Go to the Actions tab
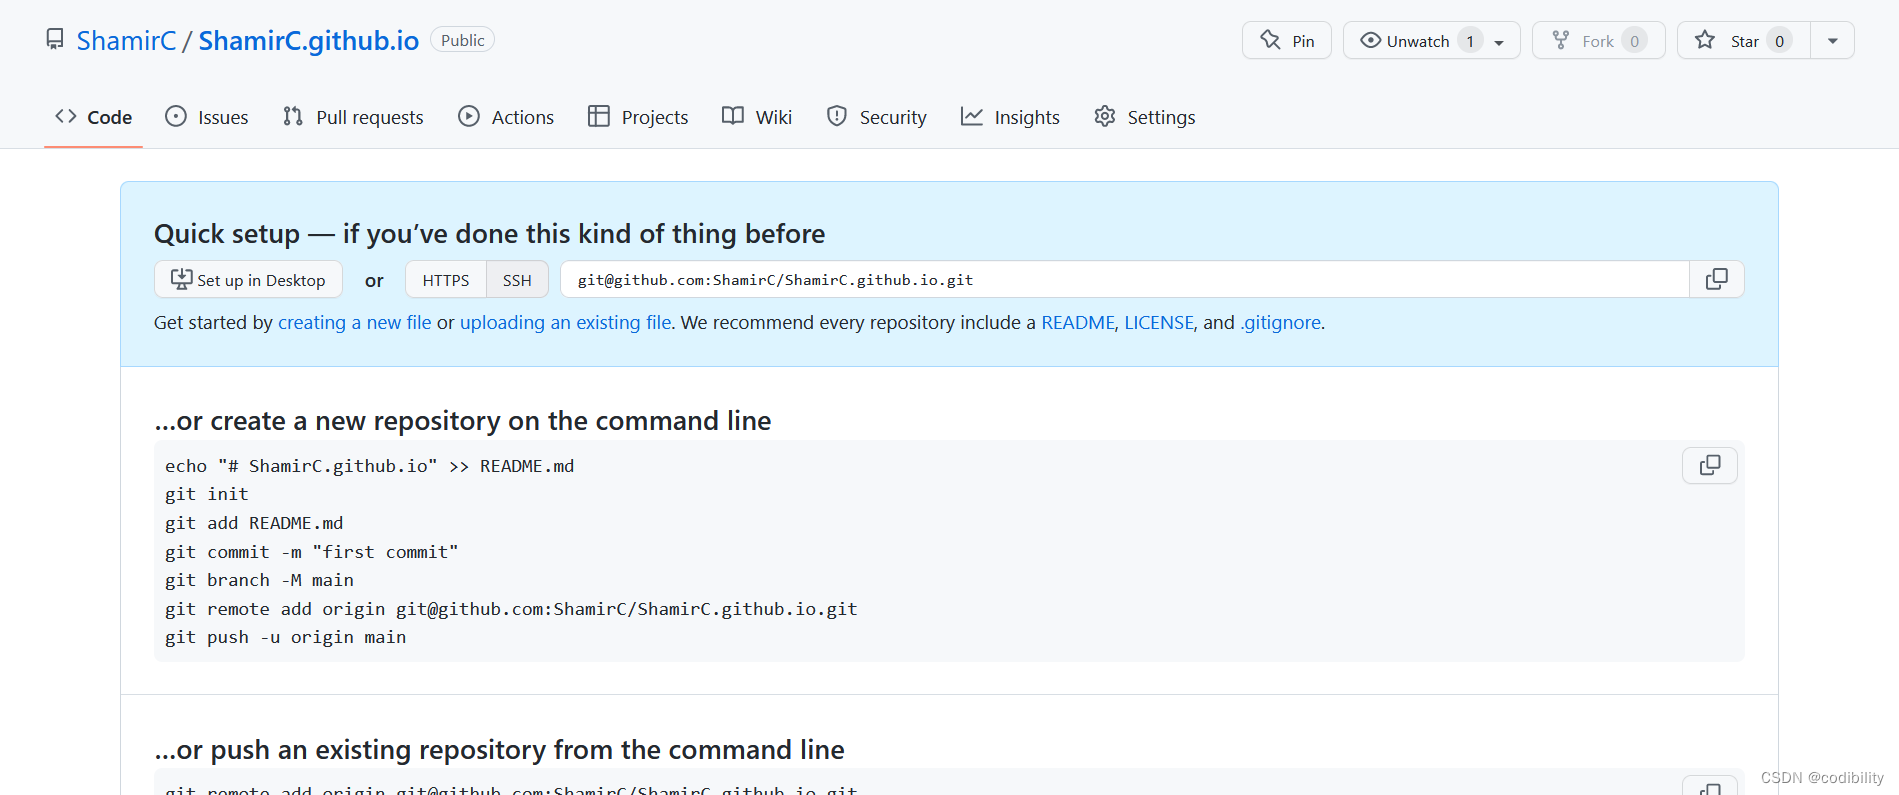Image resolution: width=1899 pixels, height=795 pixels. pos(506,117)
